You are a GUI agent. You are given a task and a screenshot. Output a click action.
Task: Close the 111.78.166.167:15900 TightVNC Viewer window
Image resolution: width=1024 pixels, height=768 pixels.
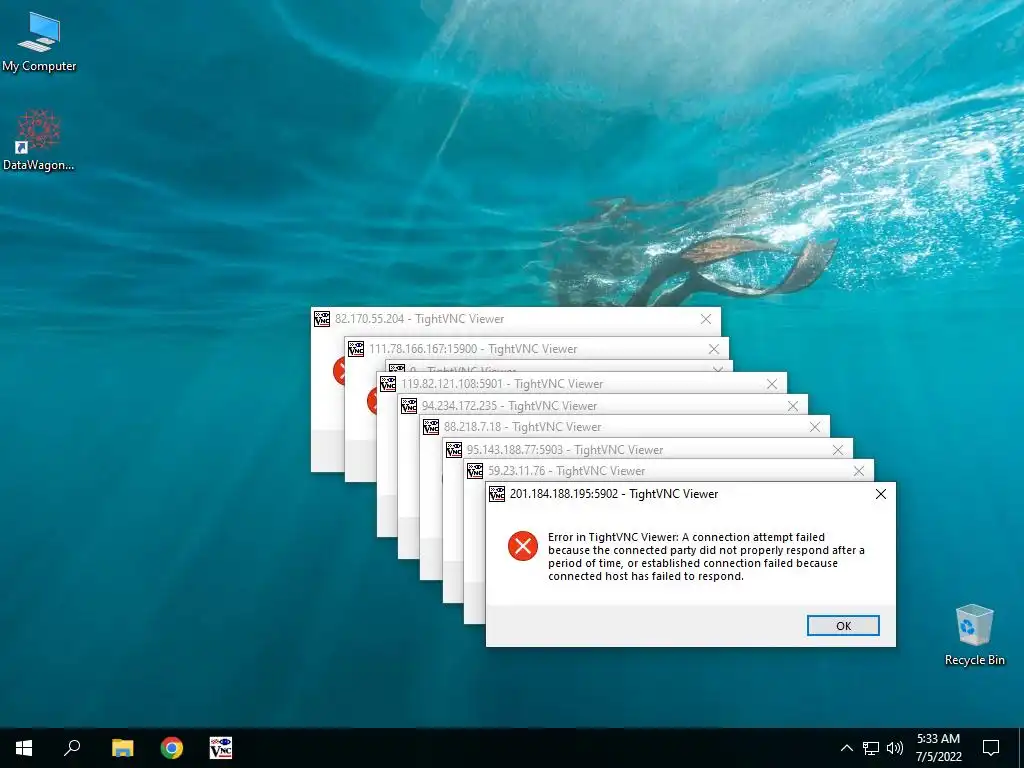click(x=714, y=349)
